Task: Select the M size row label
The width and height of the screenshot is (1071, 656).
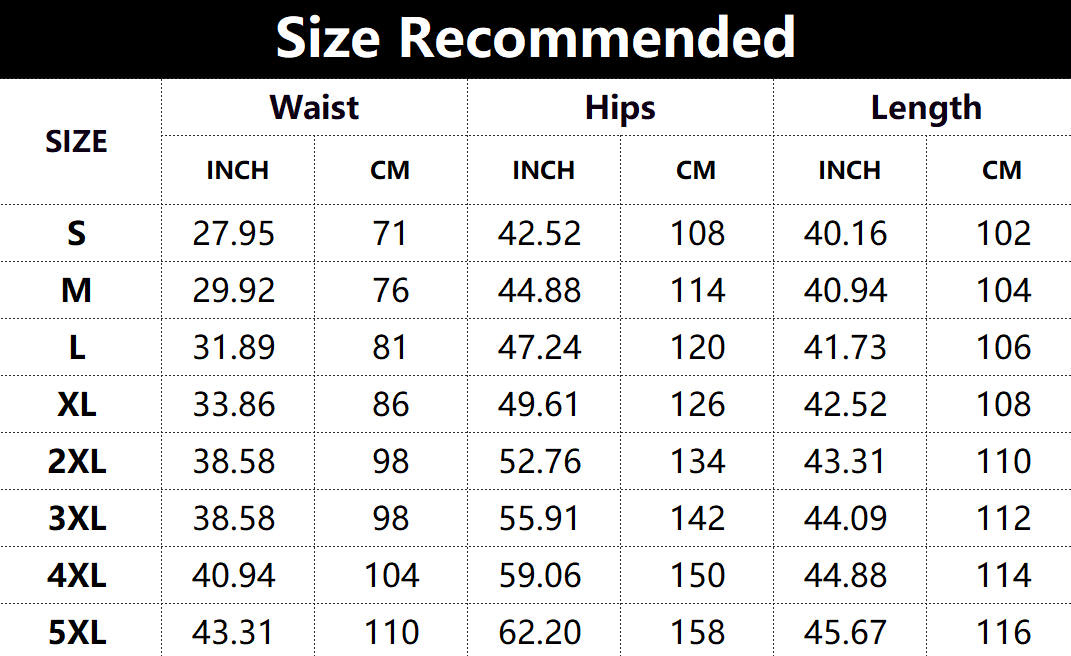Action: [76, 291]
